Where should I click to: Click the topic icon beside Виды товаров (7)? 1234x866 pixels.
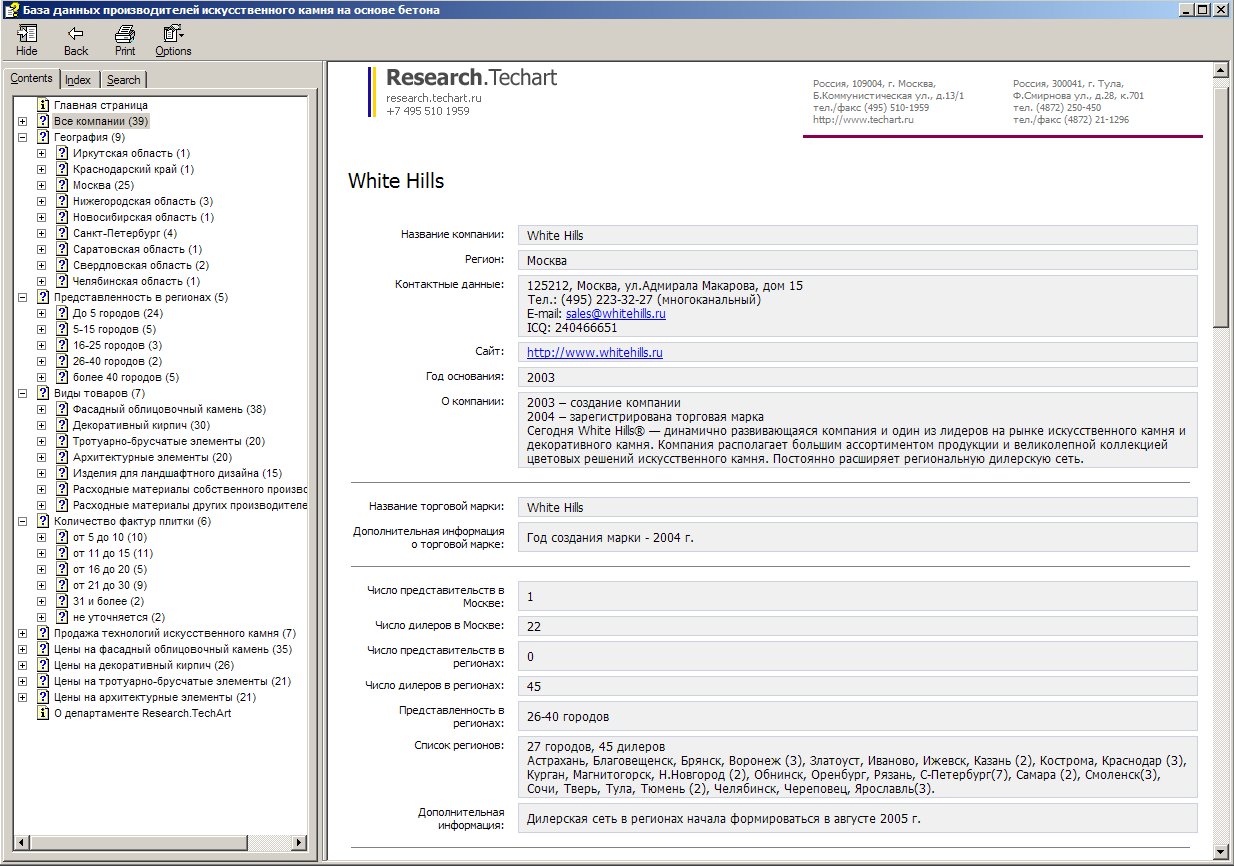[43, 393]
